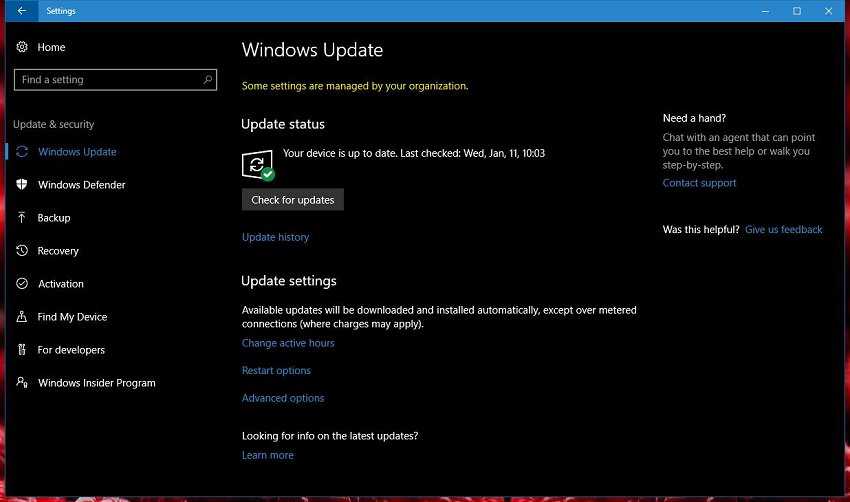Select the Windows Defender shield icon

click(22, 185)
